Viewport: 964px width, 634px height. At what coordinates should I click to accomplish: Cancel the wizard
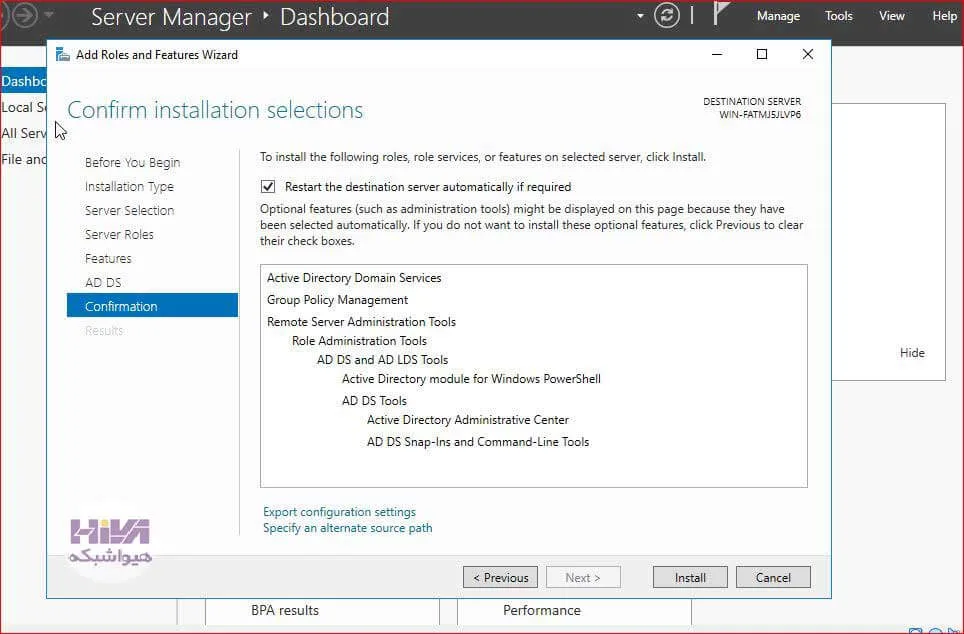[773, 577]
